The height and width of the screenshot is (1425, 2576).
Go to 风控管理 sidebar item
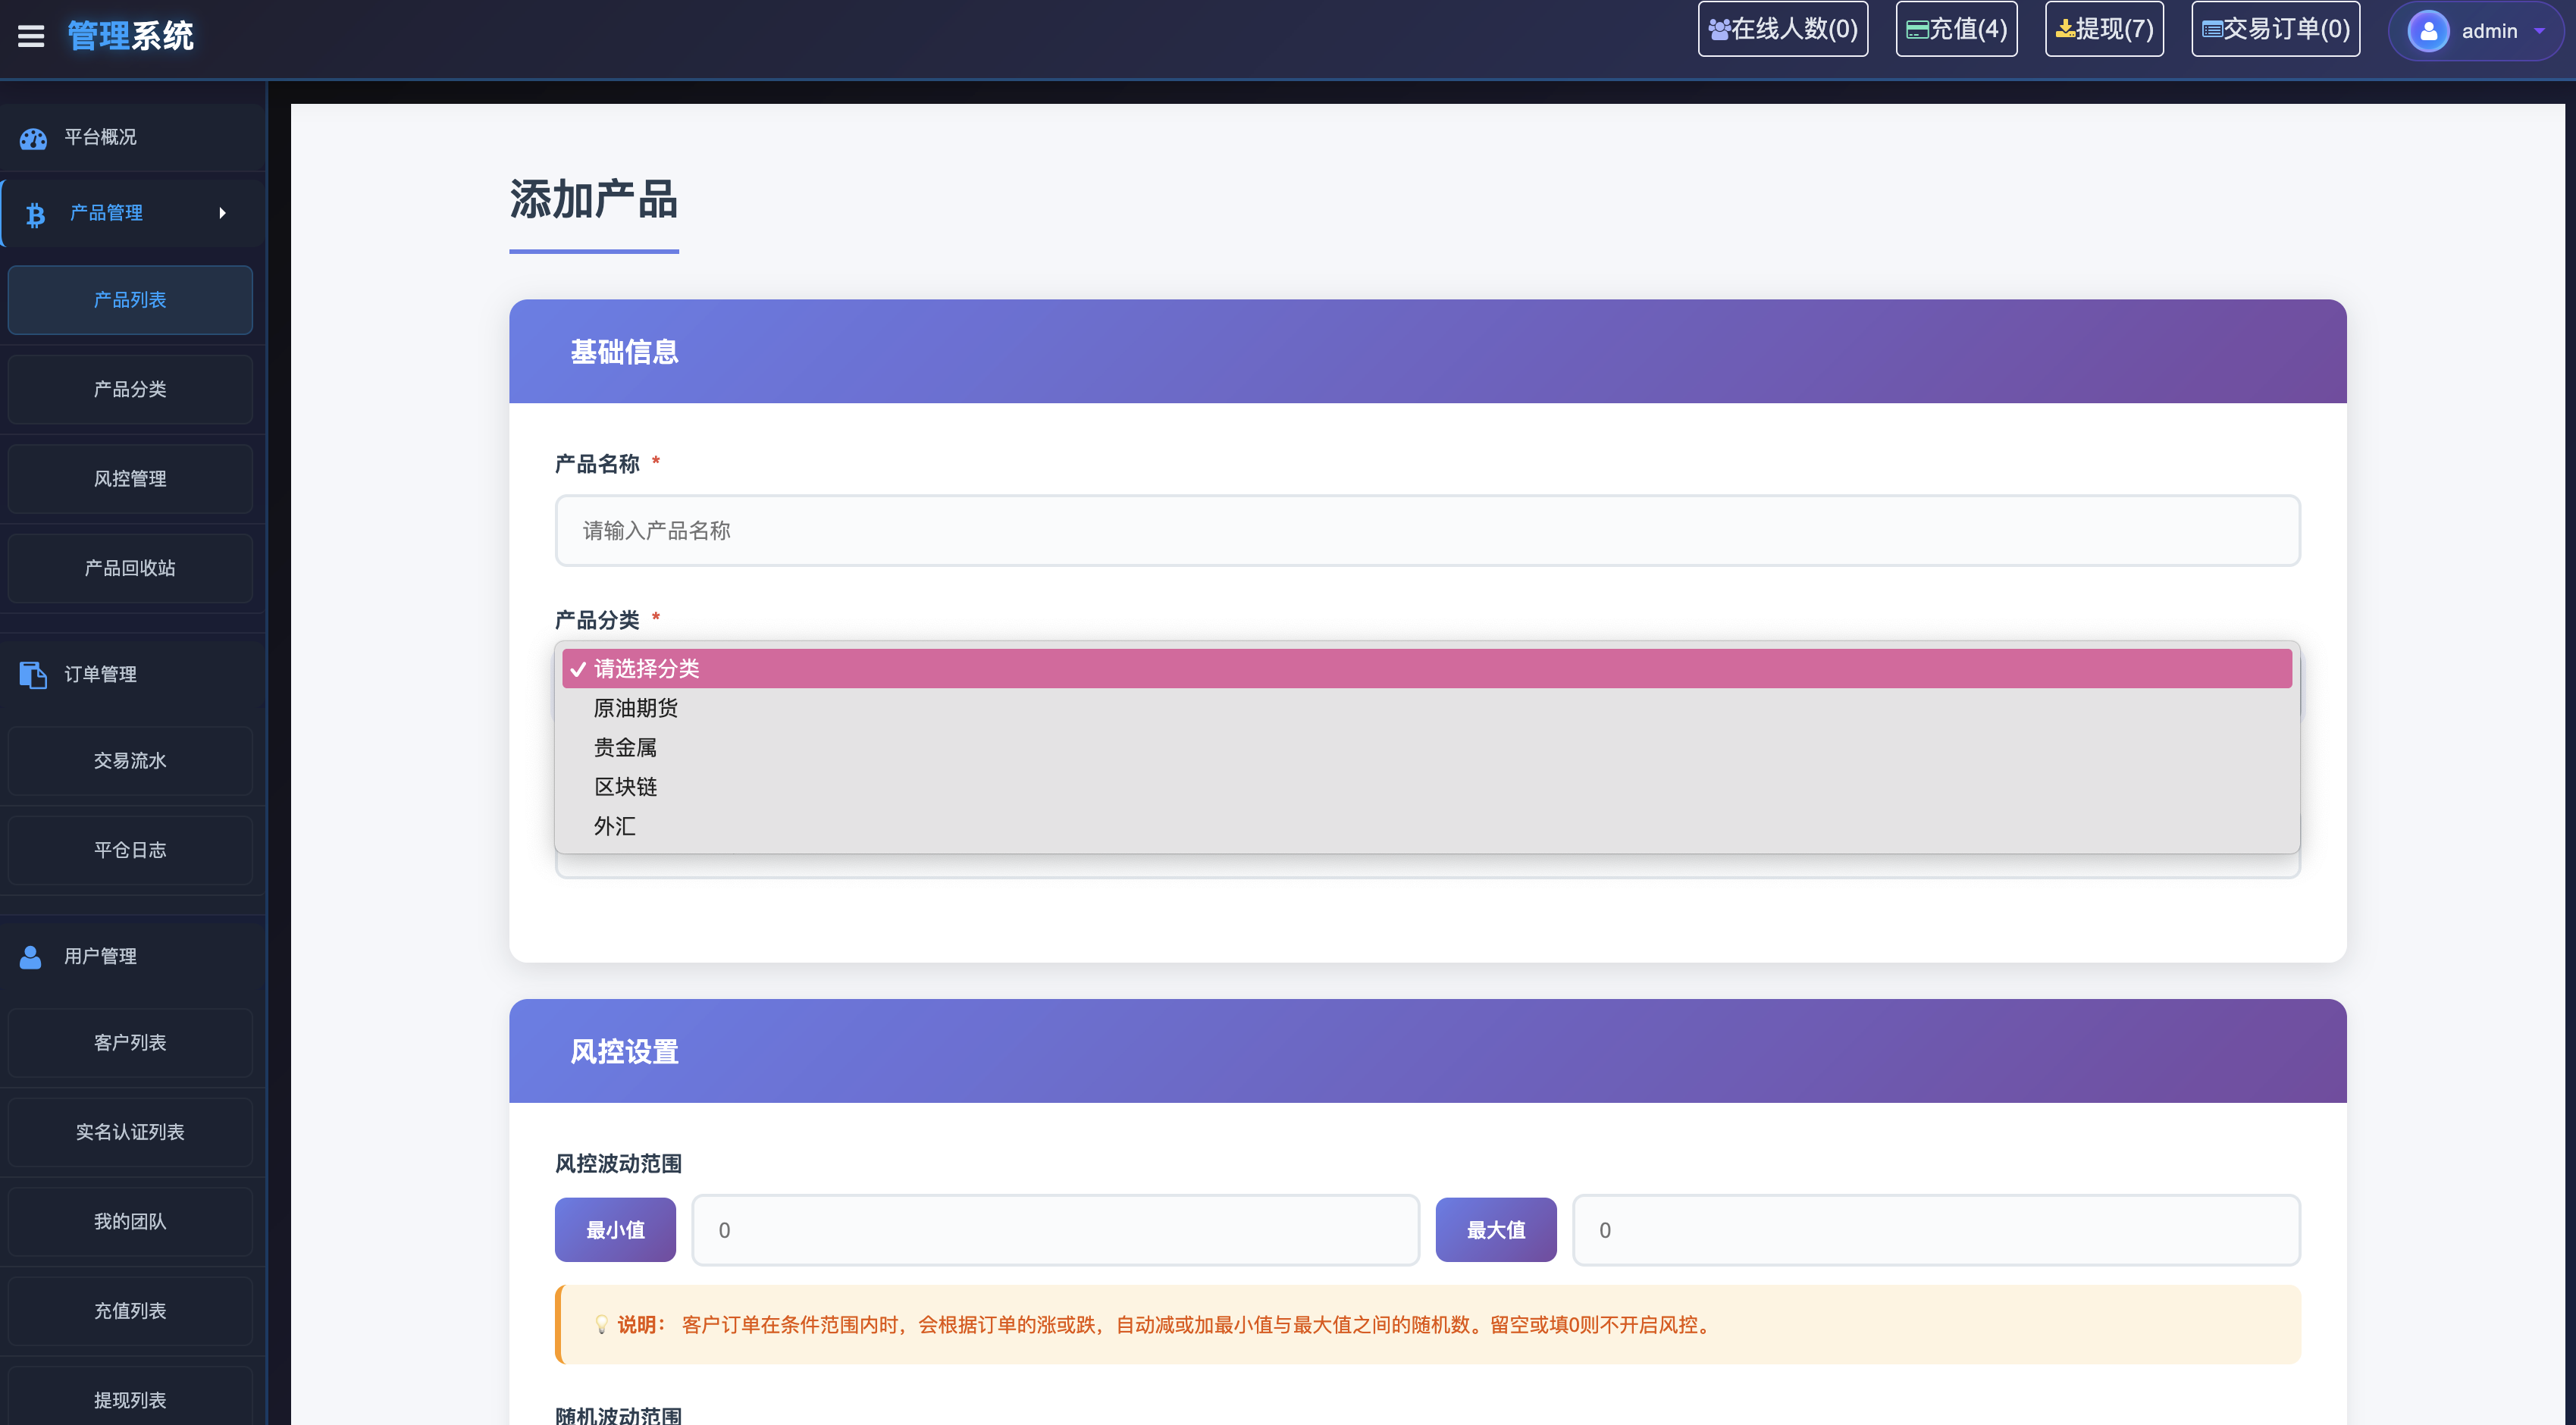pos(130,479)
